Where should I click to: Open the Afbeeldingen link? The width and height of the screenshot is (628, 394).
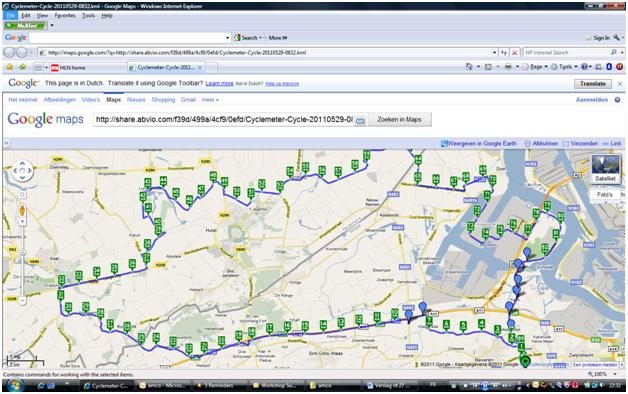(x=59, y=100)
